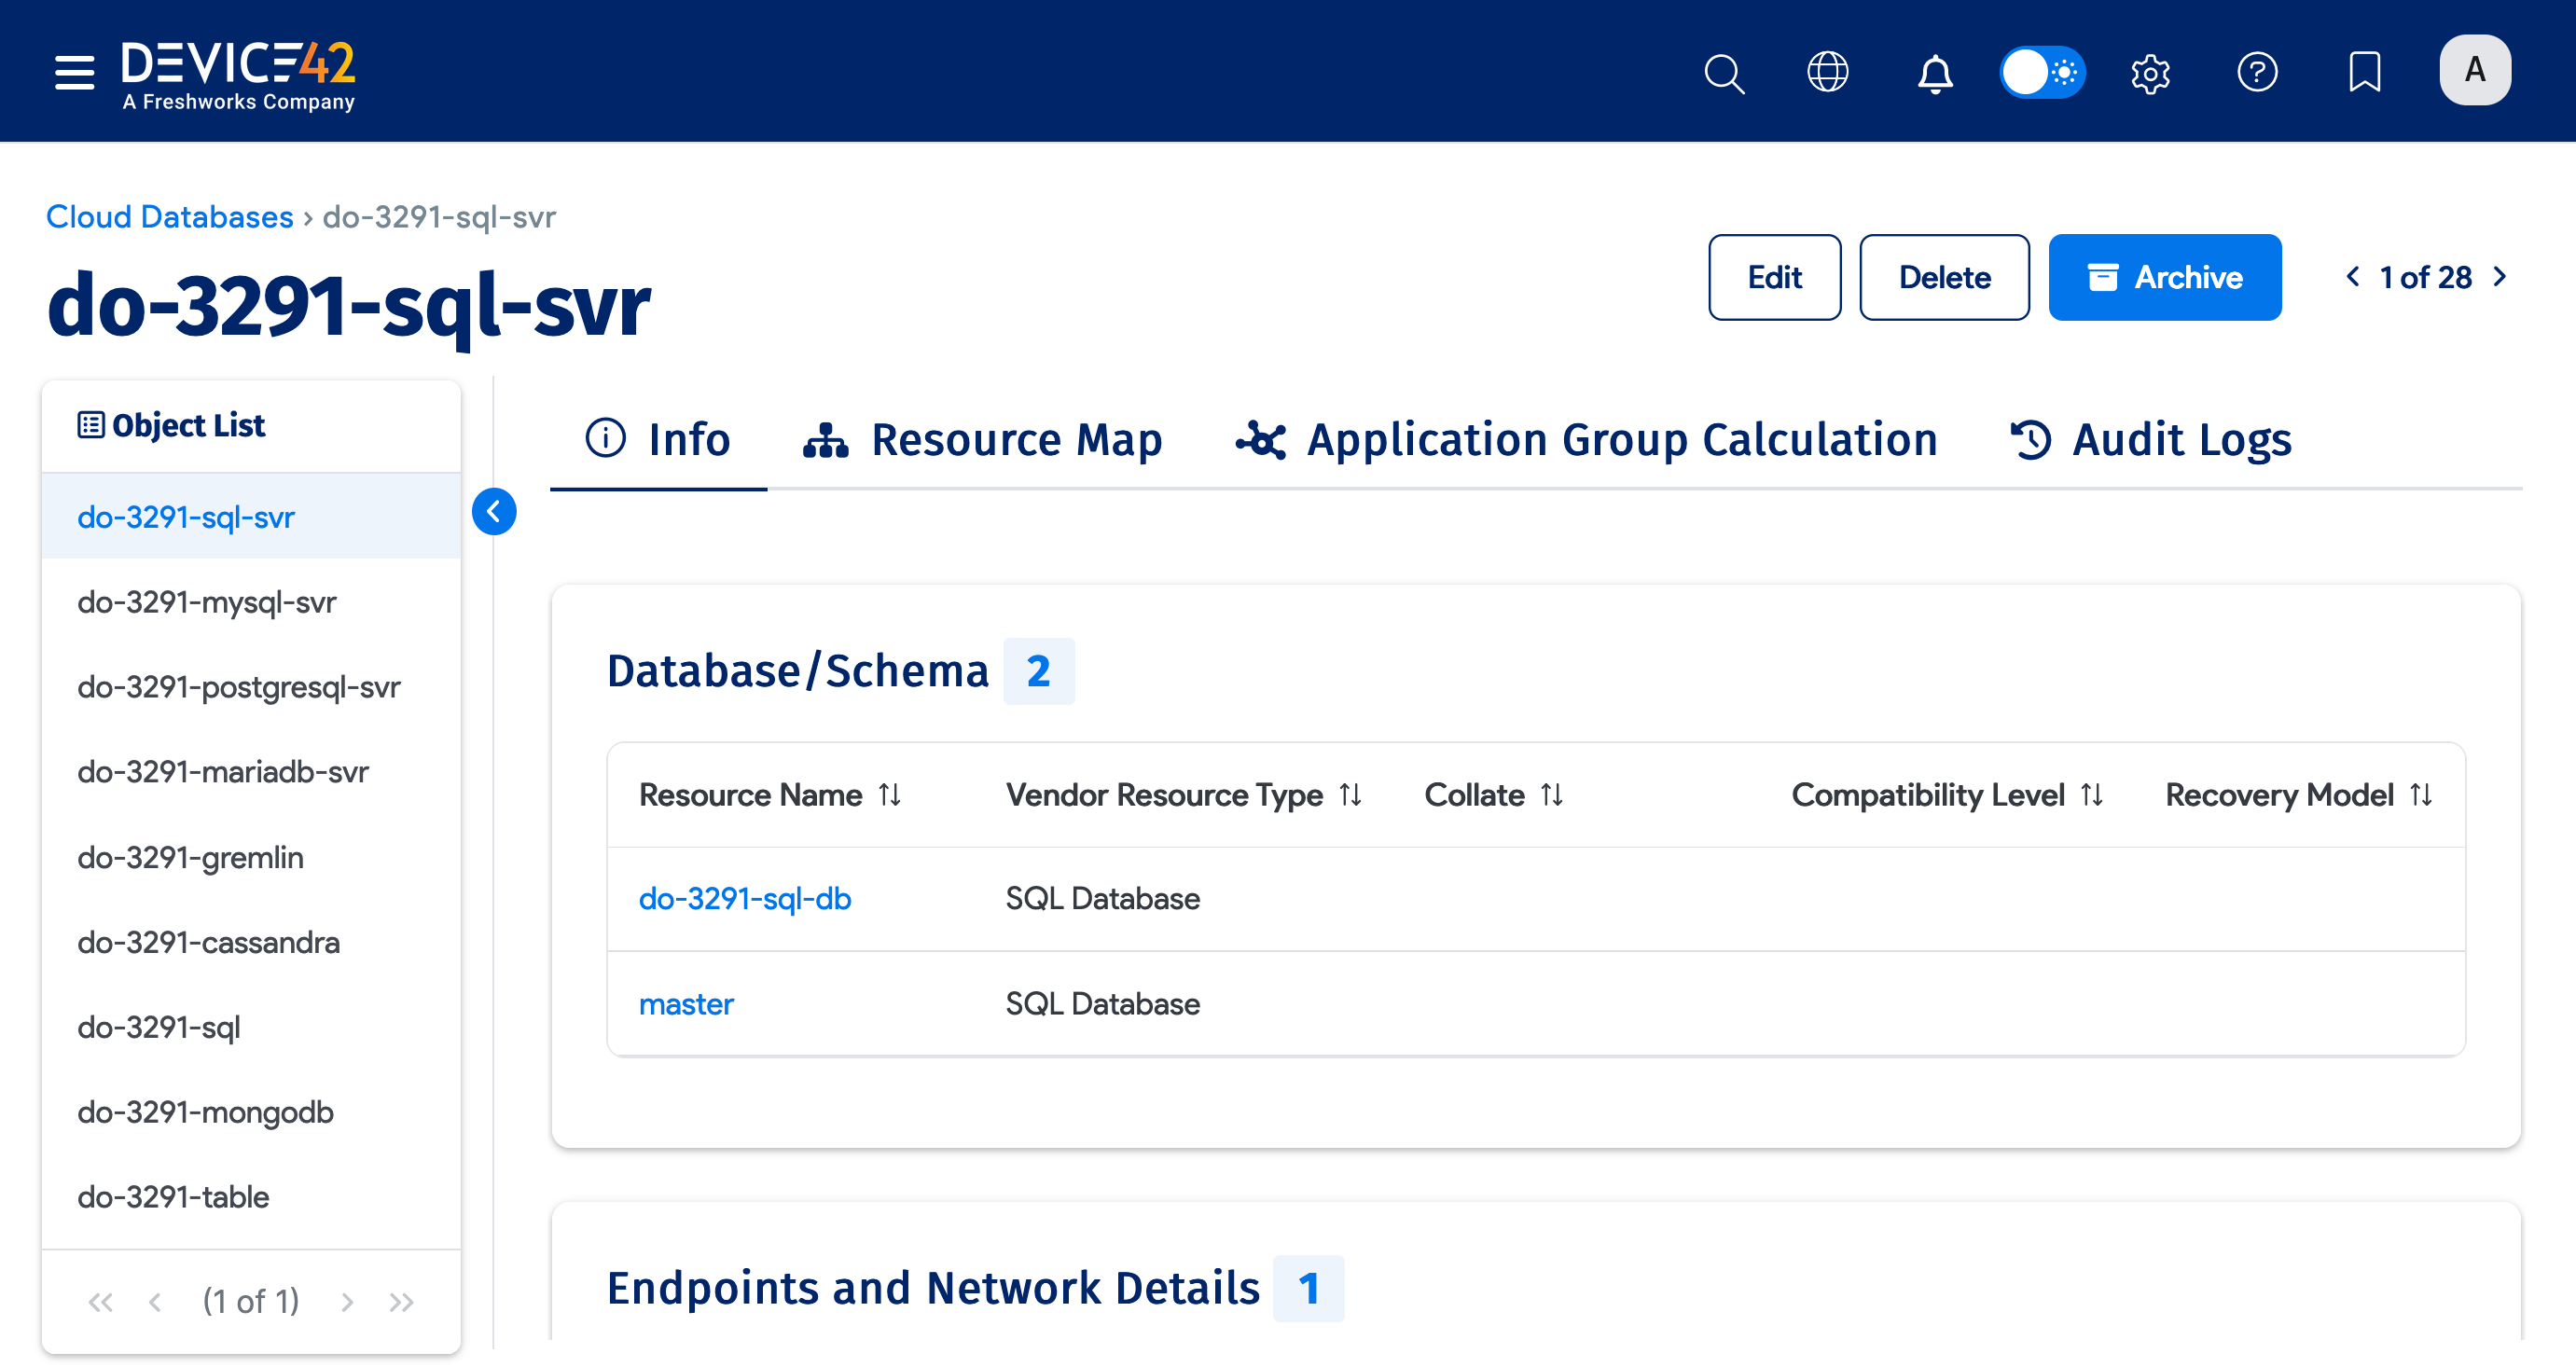The width and height of the screenshot is (2576, 1367).
Task: Archive the do-3291-sql-svr record
Action: coord(2165,277)
